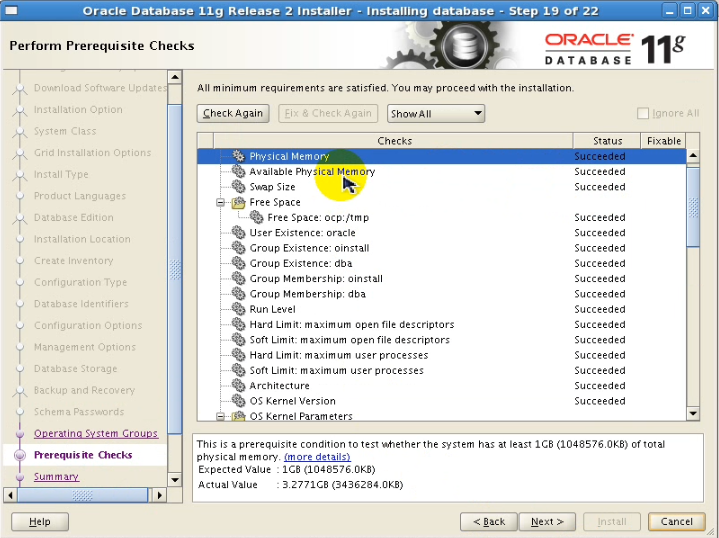The width and height of the screenshot is (719, 538).
Task: Click the Operating System Groups step bullet icon
Action: [20, 433]
